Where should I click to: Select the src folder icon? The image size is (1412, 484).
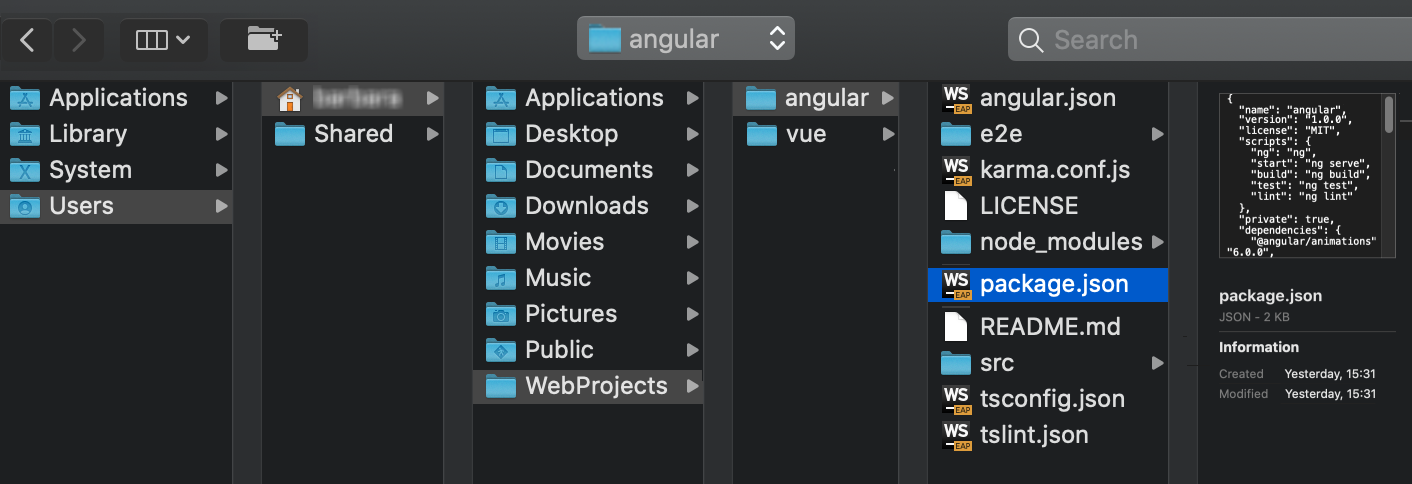(x=957, y=363)
